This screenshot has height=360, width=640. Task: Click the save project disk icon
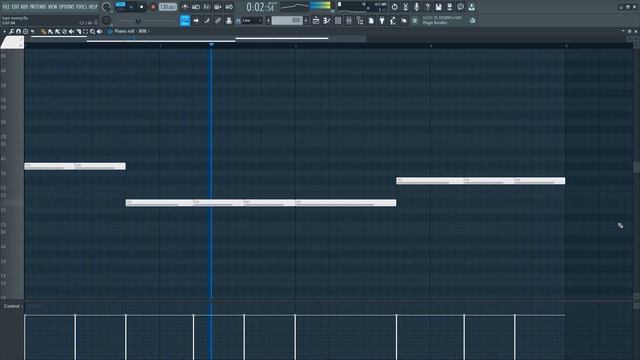(438, 7)
